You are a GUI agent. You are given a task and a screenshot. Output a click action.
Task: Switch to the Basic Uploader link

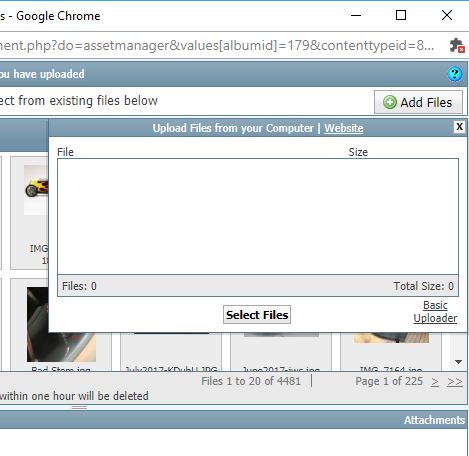435,311
